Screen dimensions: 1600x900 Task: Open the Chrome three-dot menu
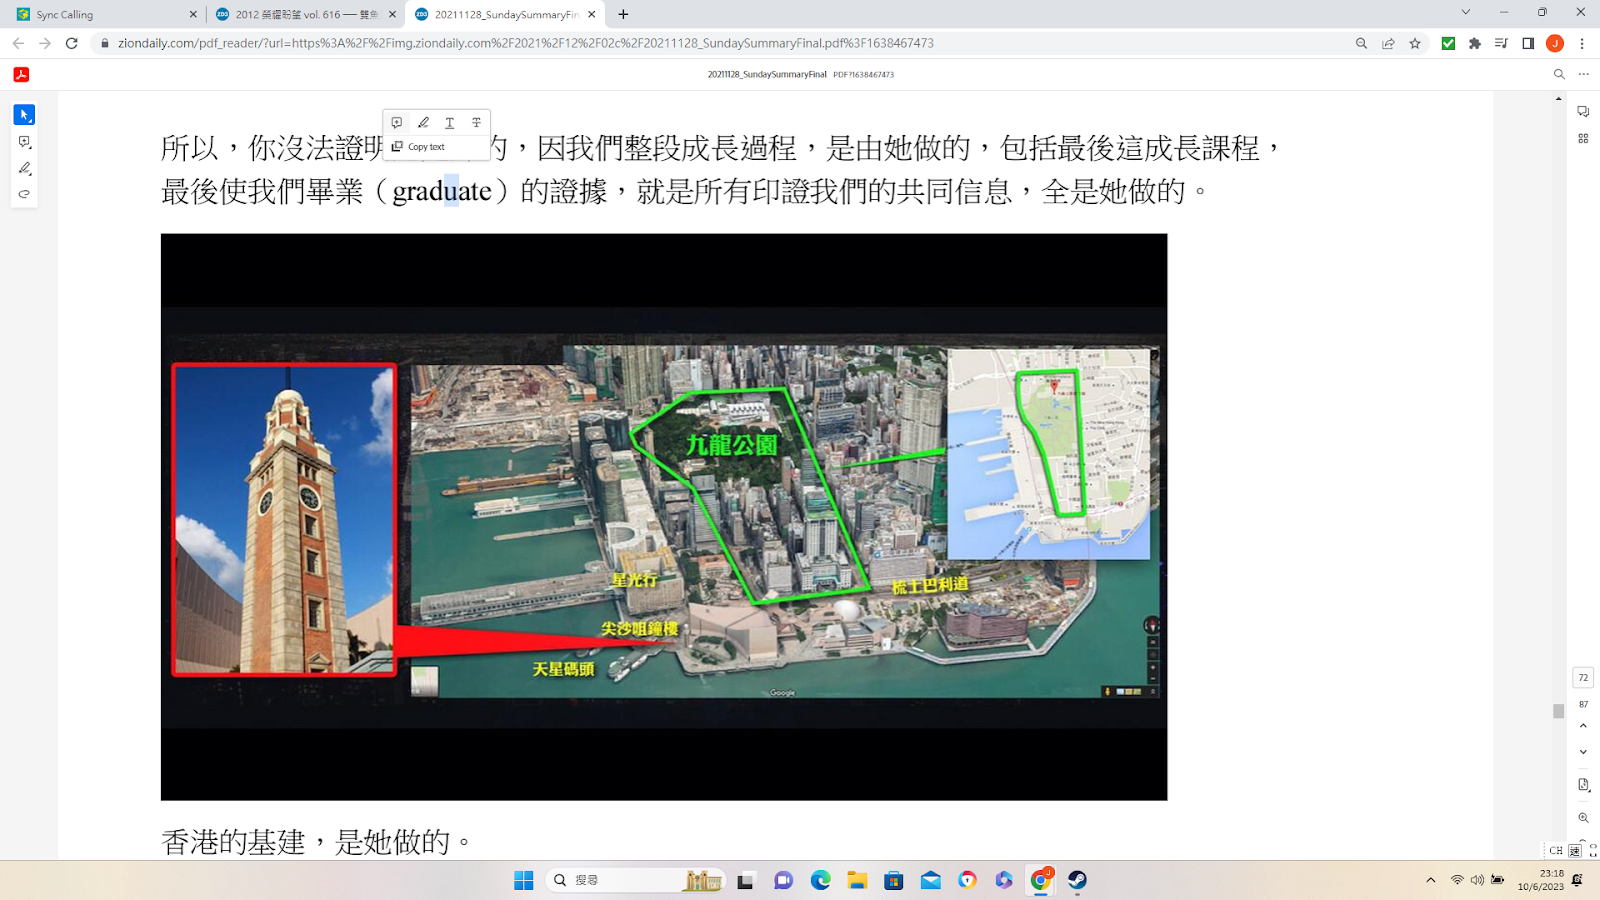pyautogui.click(x=1582, y=43)
